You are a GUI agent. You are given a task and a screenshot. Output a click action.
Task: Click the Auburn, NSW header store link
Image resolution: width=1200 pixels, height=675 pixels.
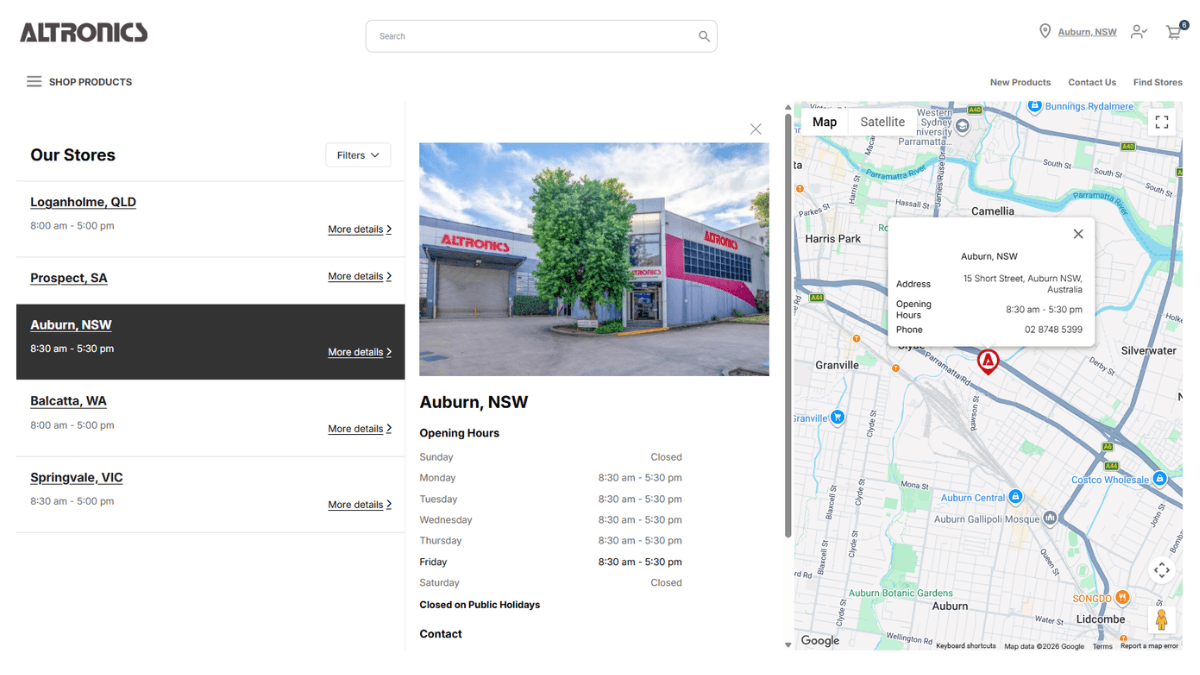click(x=1087, y=32)
